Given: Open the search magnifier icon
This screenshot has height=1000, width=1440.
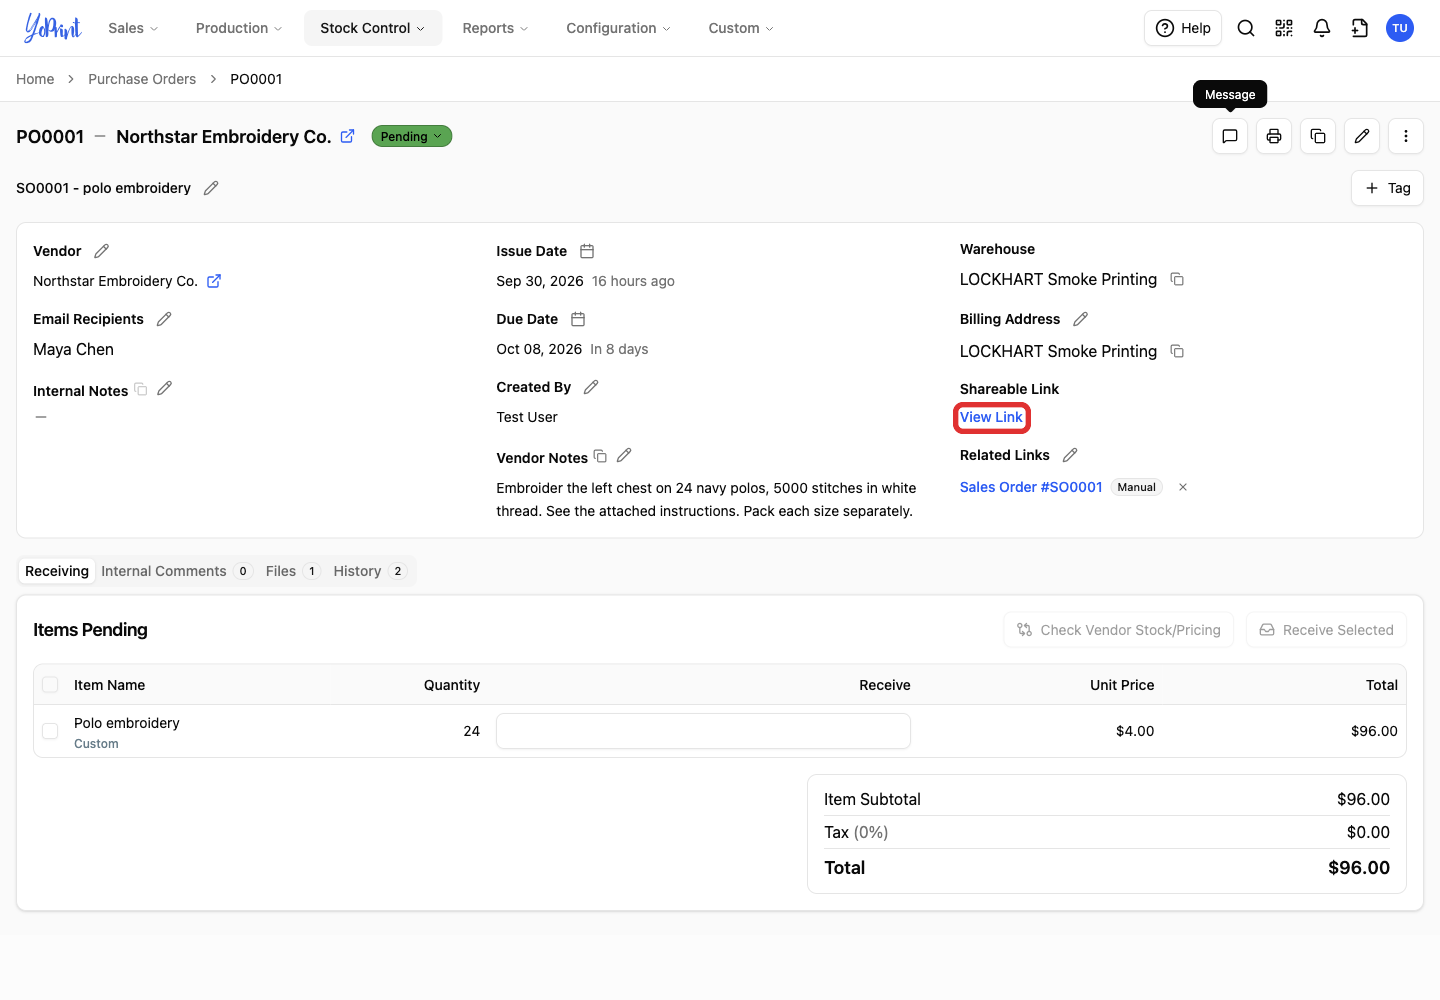Looking at the screenshot, I should pyautogui.click(x=1246, y=28).
